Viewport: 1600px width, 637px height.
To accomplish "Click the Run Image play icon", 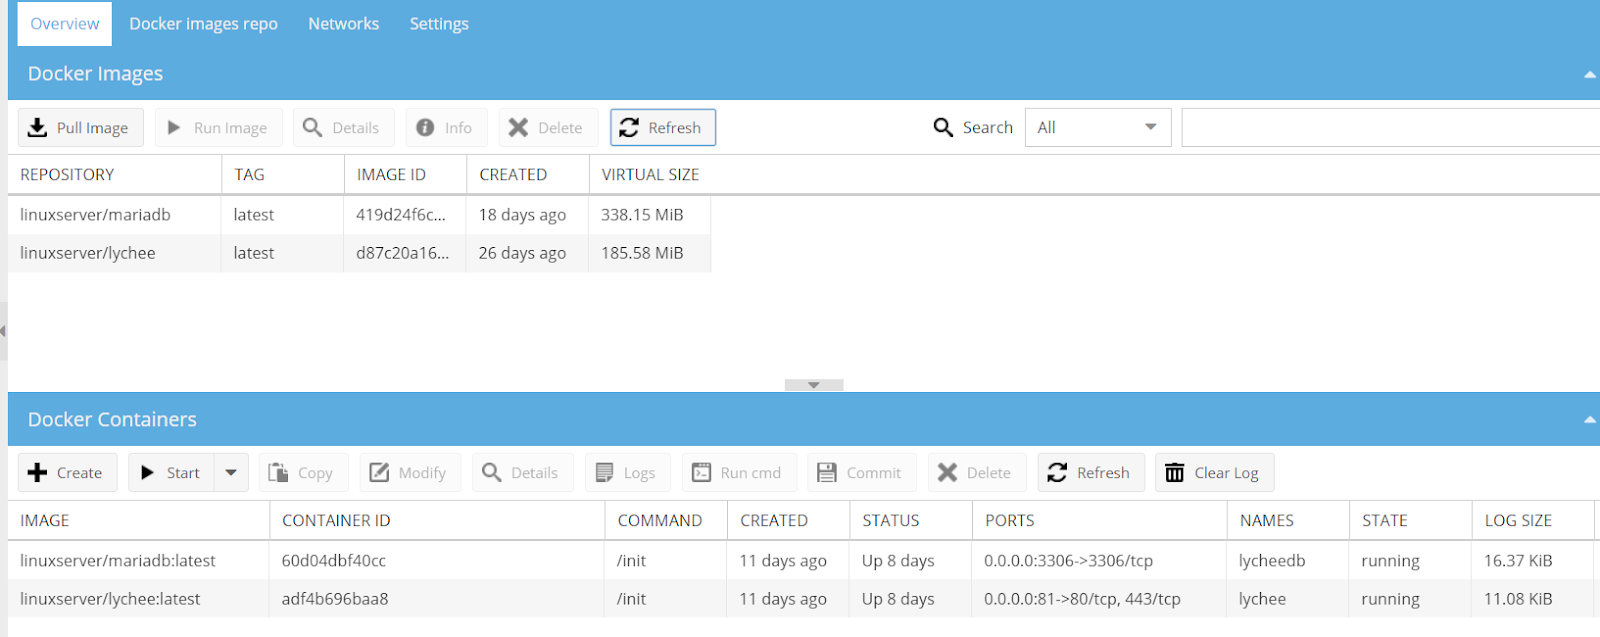I will 174,128.
